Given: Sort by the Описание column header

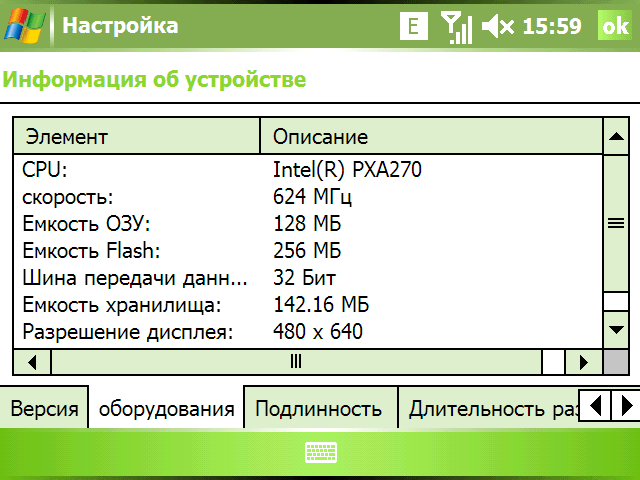Looking at the screenshot, I should pyautogui.click(x=430, y=136).
